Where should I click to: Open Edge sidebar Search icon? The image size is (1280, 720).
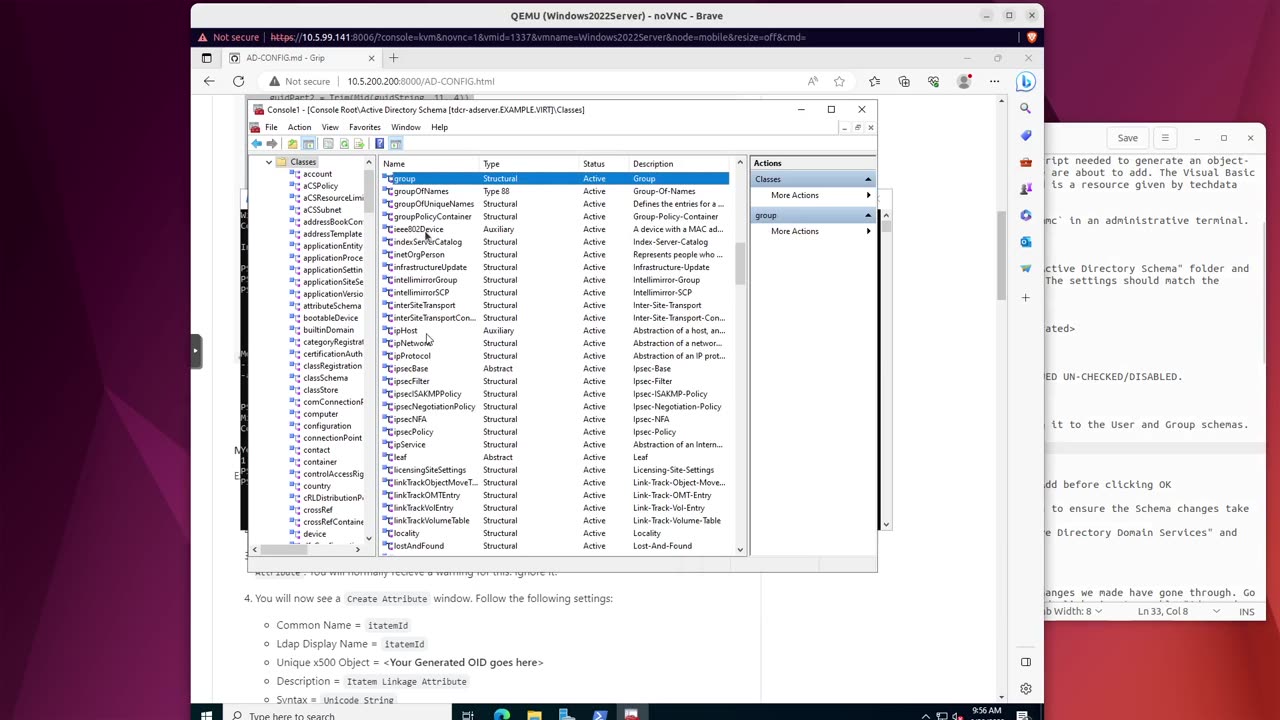coord(1025,108)
